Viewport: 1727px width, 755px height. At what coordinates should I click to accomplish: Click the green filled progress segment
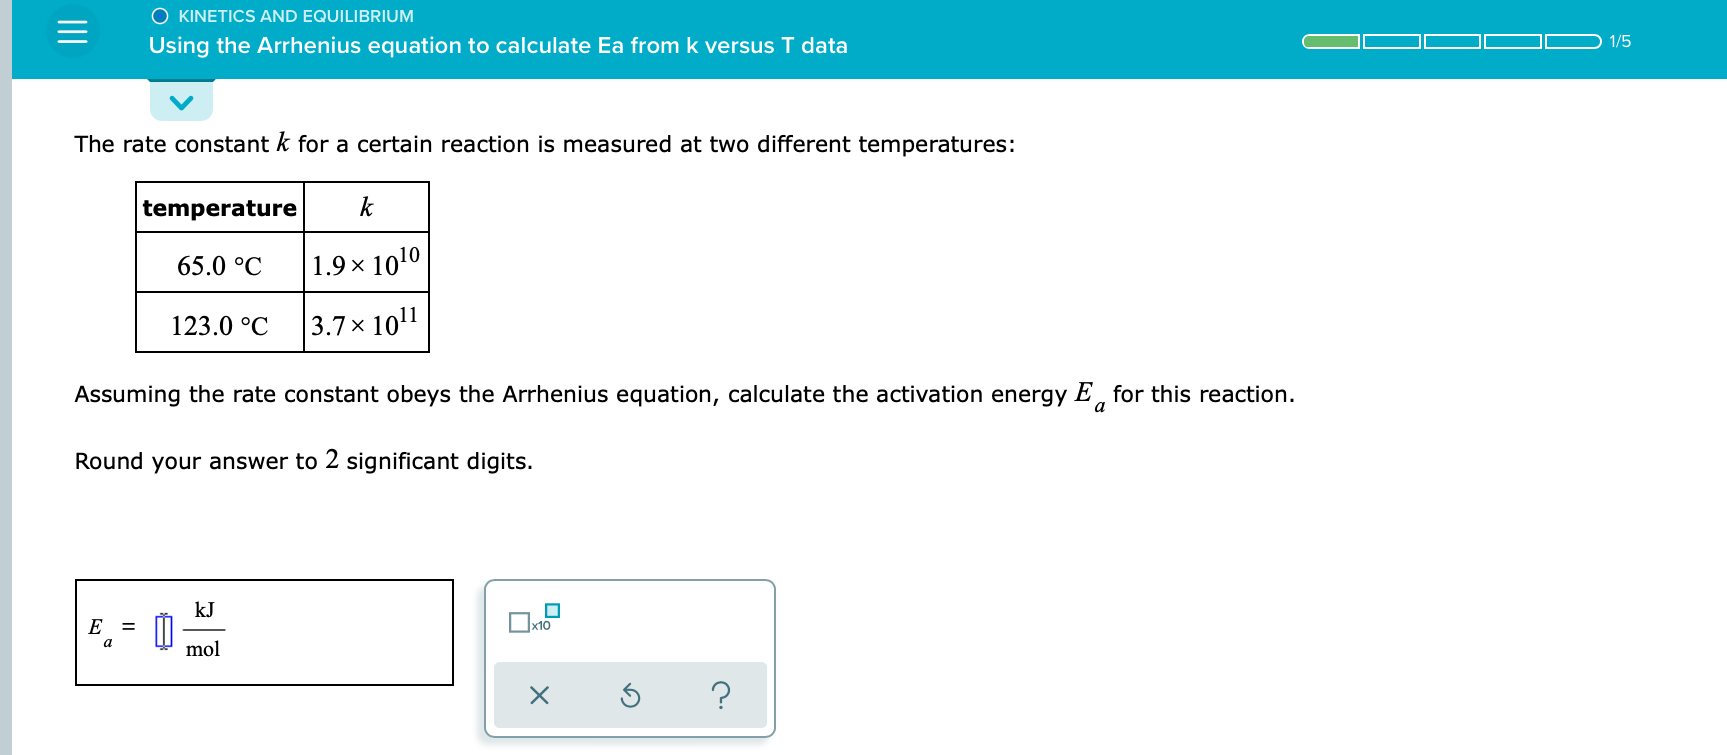coord(1330,41)
